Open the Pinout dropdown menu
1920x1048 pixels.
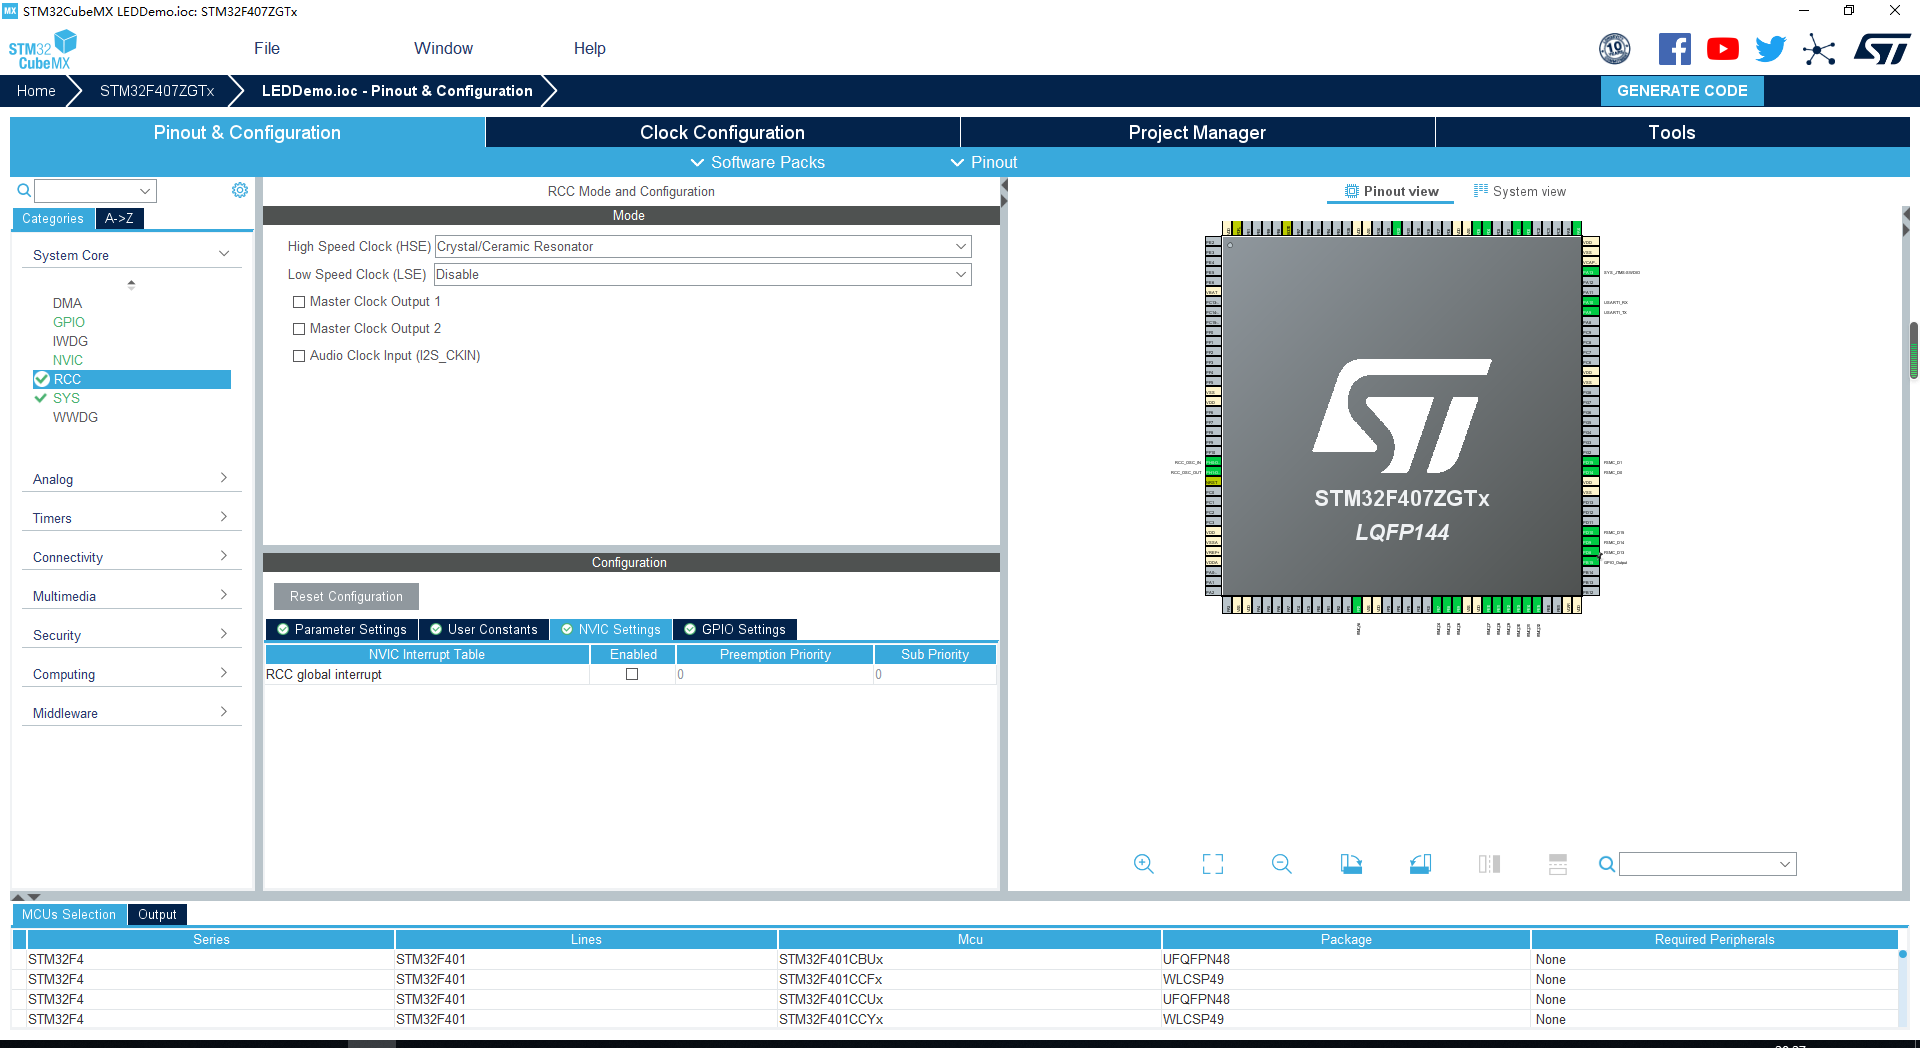[x=984, y=162]
